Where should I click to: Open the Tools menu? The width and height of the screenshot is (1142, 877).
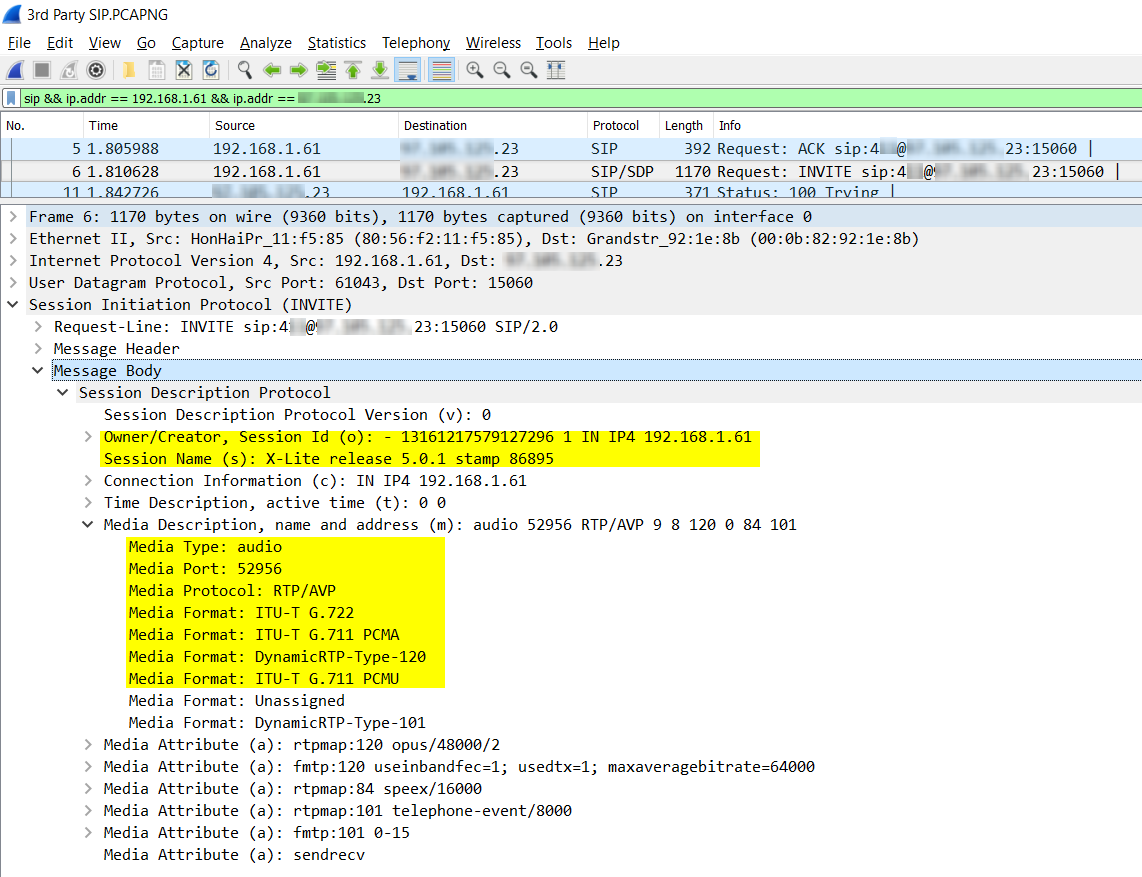coord(554,43)
